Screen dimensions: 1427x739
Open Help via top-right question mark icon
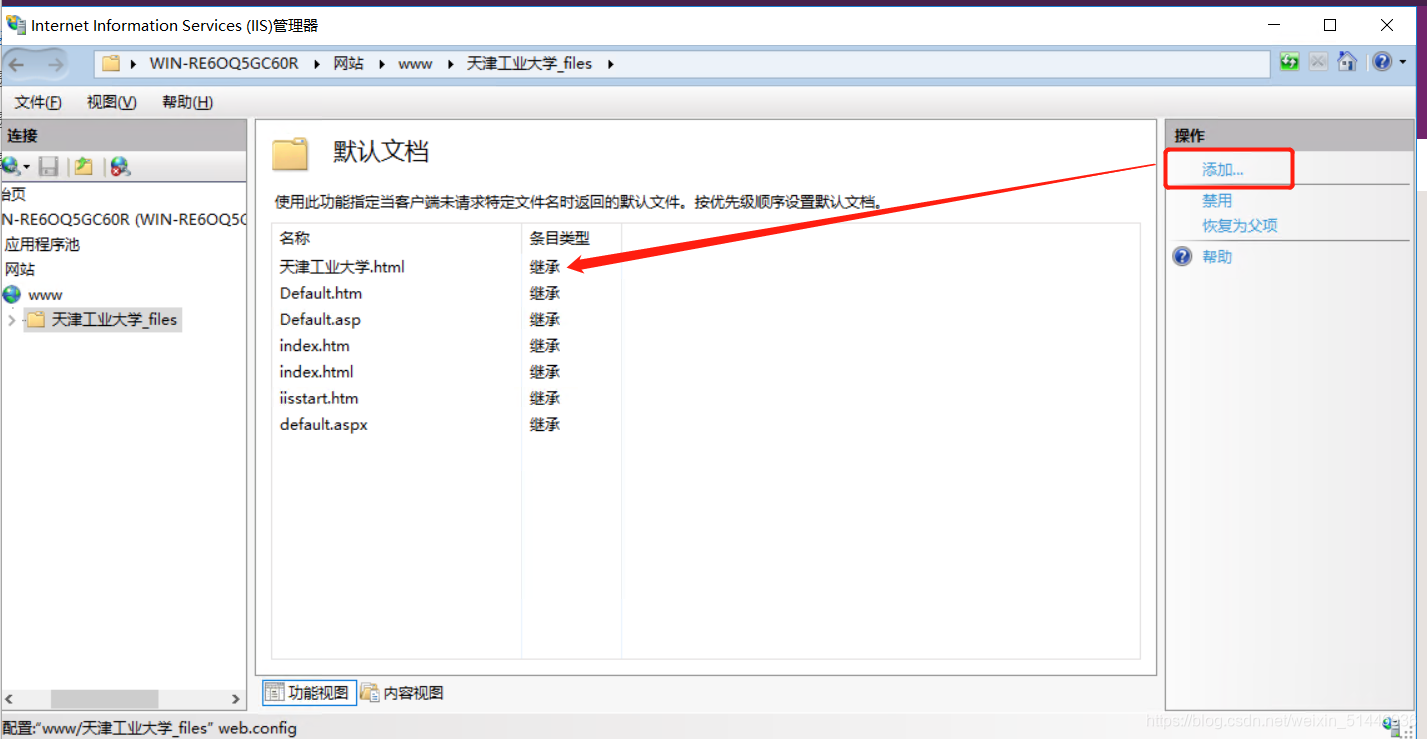[x=1381, y=62]
